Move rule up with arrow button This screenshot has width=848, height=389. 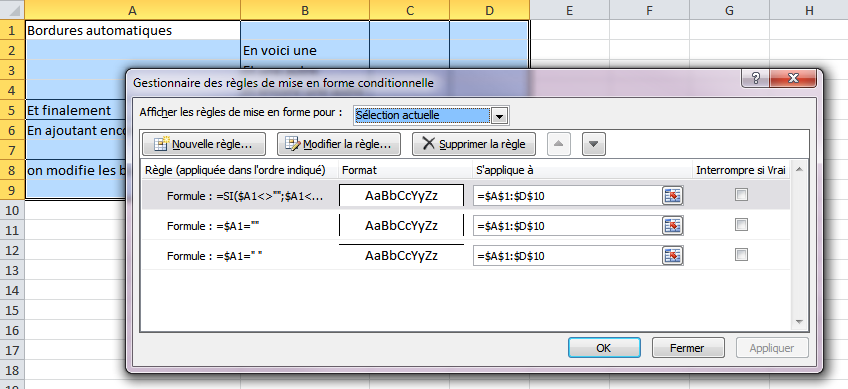(559, 144)
